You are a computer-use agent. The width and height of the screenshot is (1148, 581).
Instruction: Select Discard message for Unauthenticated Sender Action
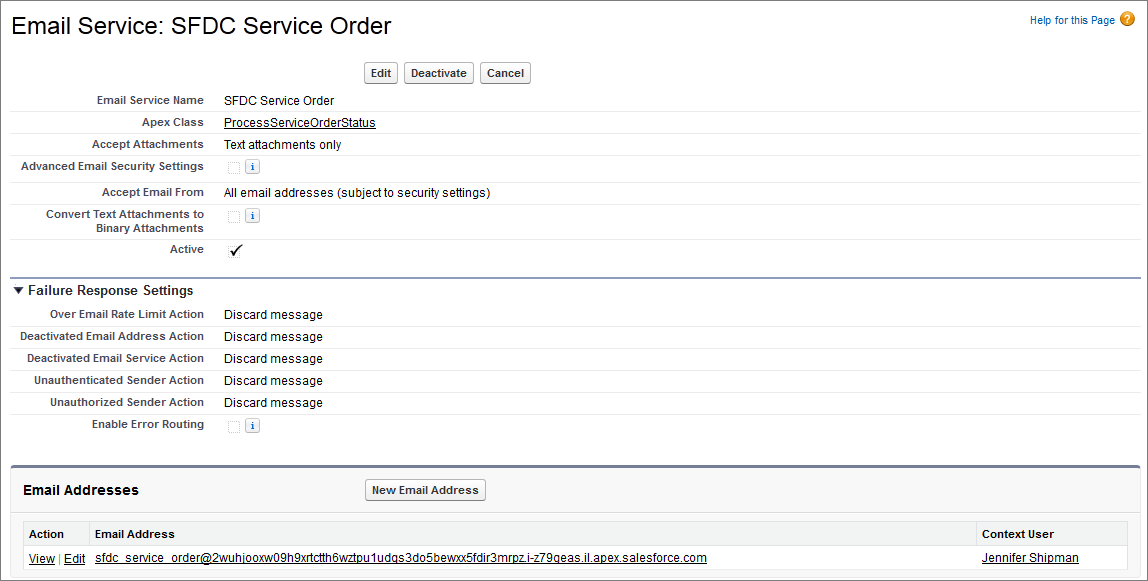click(x=273, y=381)
